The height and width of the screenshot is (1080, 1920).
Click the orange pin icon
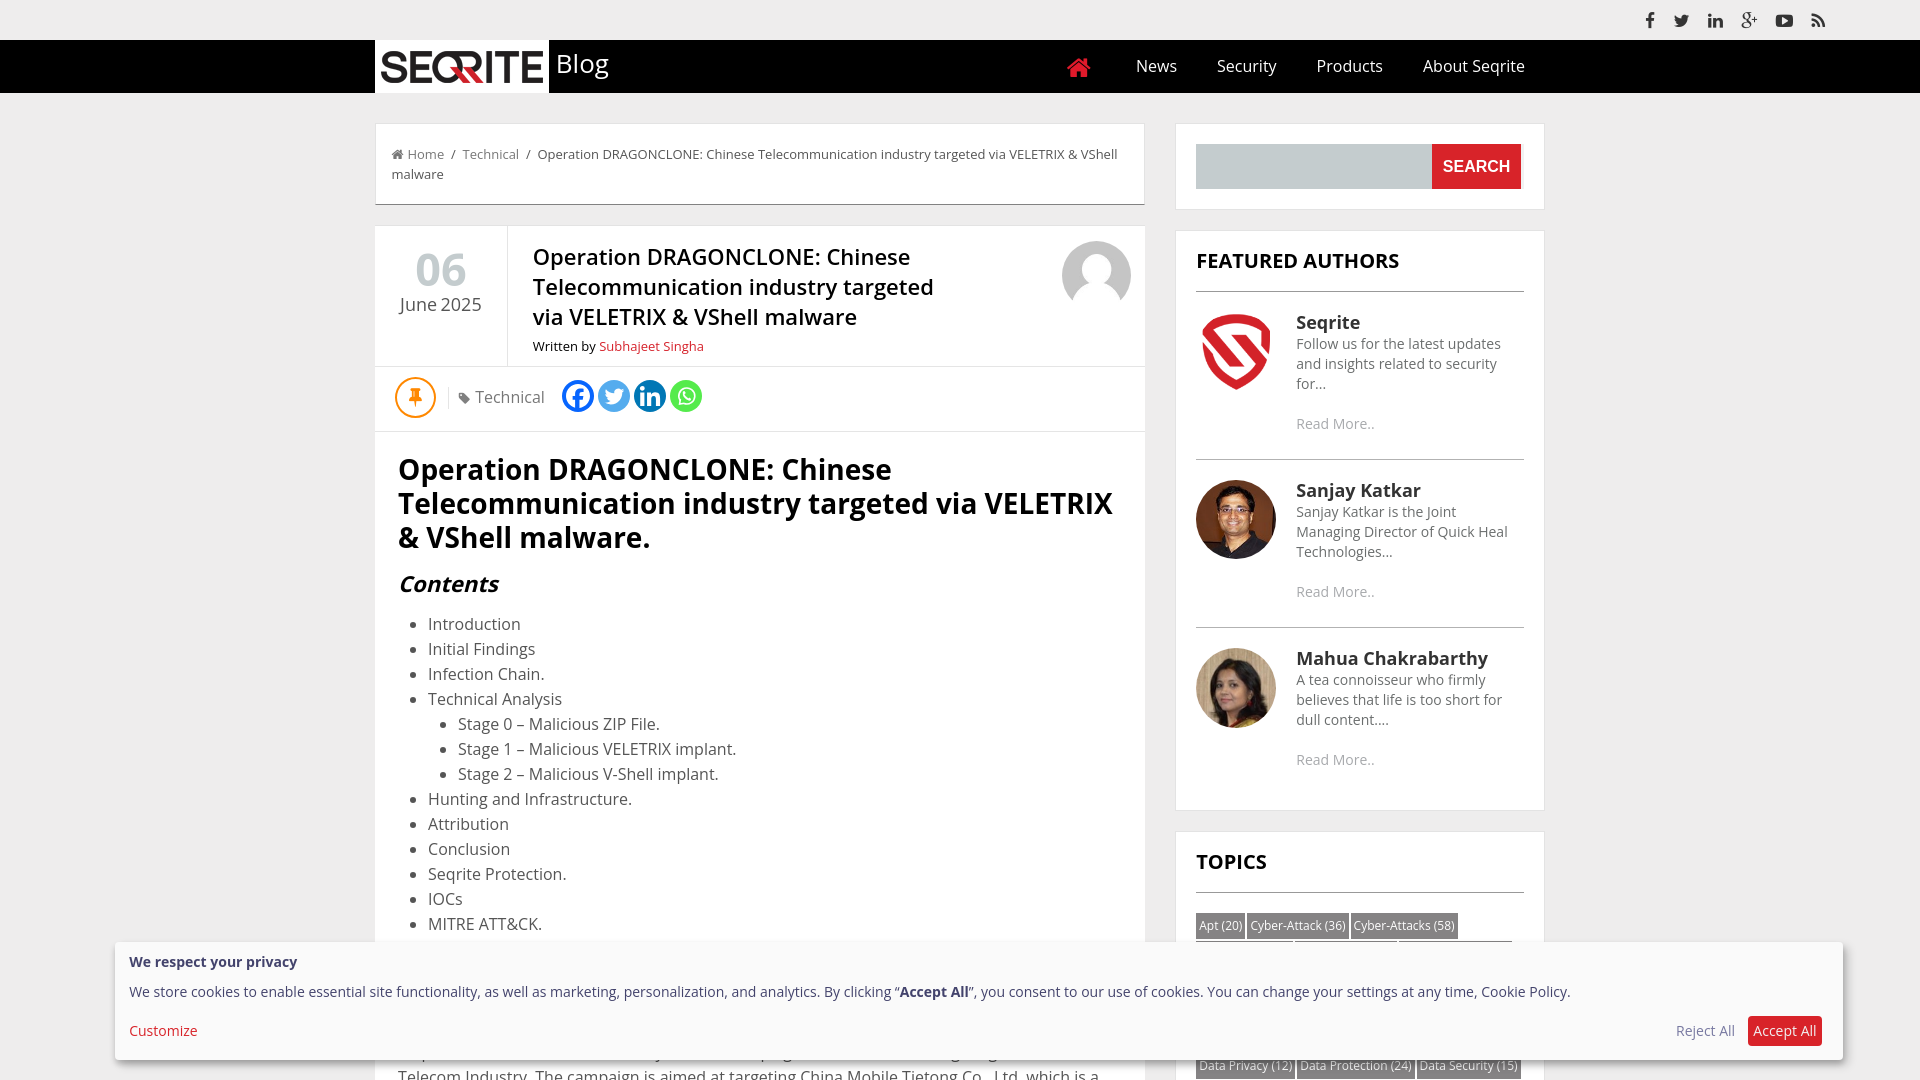point(415,397)
